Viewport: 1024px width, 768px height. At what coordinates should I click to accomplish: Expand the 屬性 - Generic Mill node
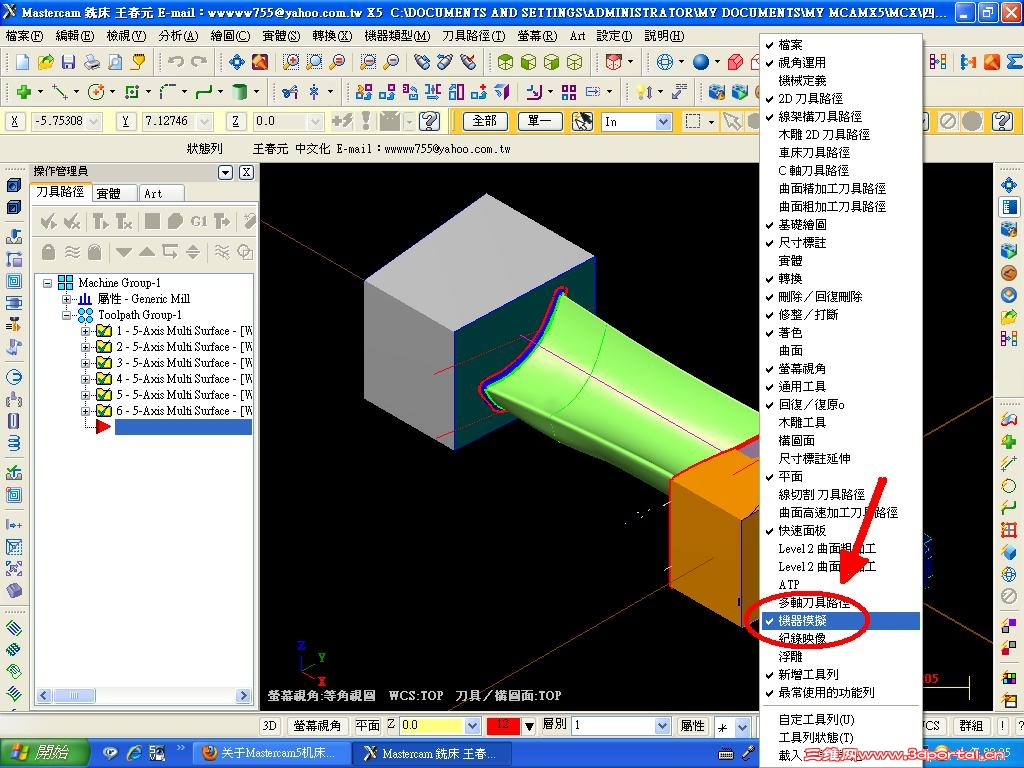tap(66, 299)
